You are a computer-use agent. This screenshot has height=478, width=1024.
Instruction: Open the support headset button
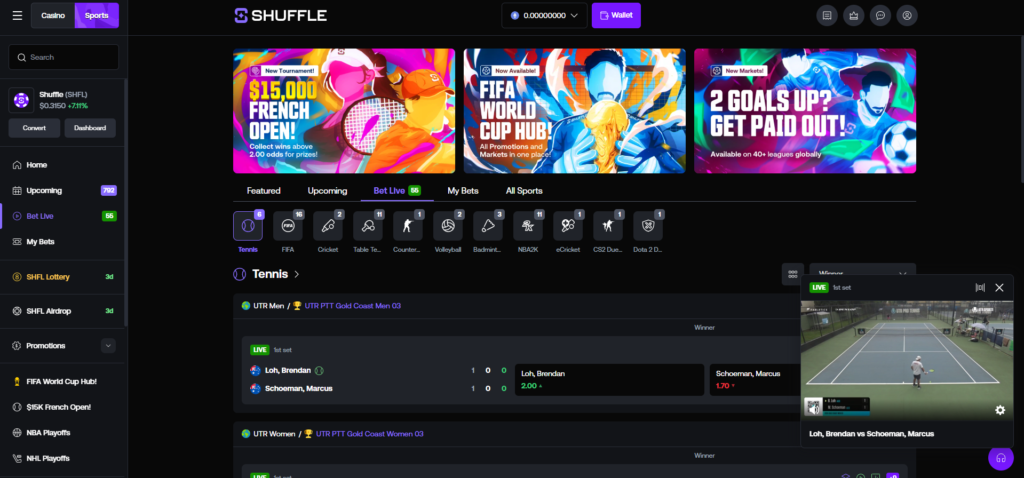(x=1000, y=458)
